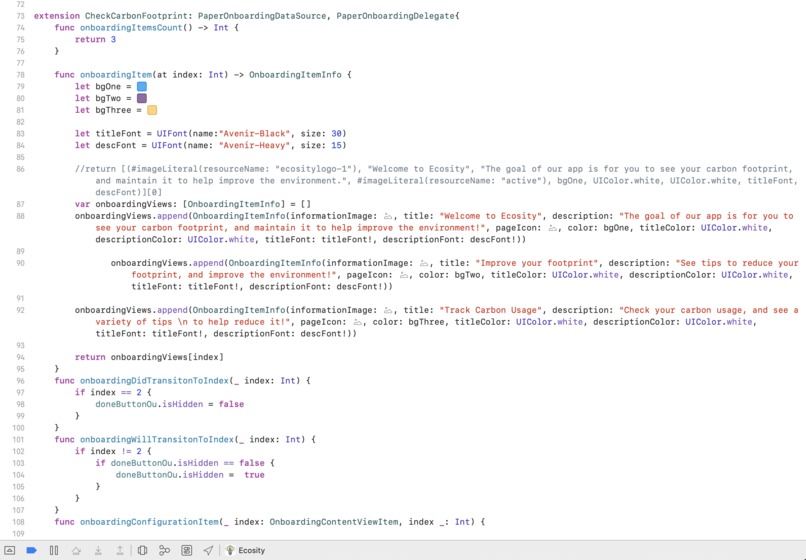Click "onboardingDidTransitonToIndex" function name

[154, 381]
